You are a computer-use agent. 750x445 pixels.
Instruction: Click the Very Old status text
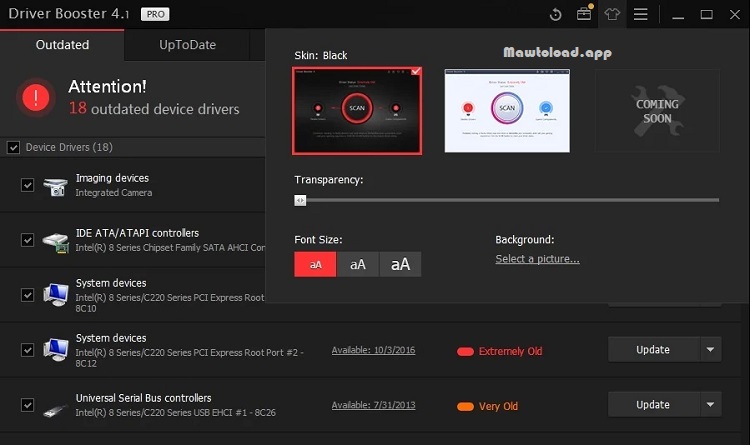click(x=498, y=407)
